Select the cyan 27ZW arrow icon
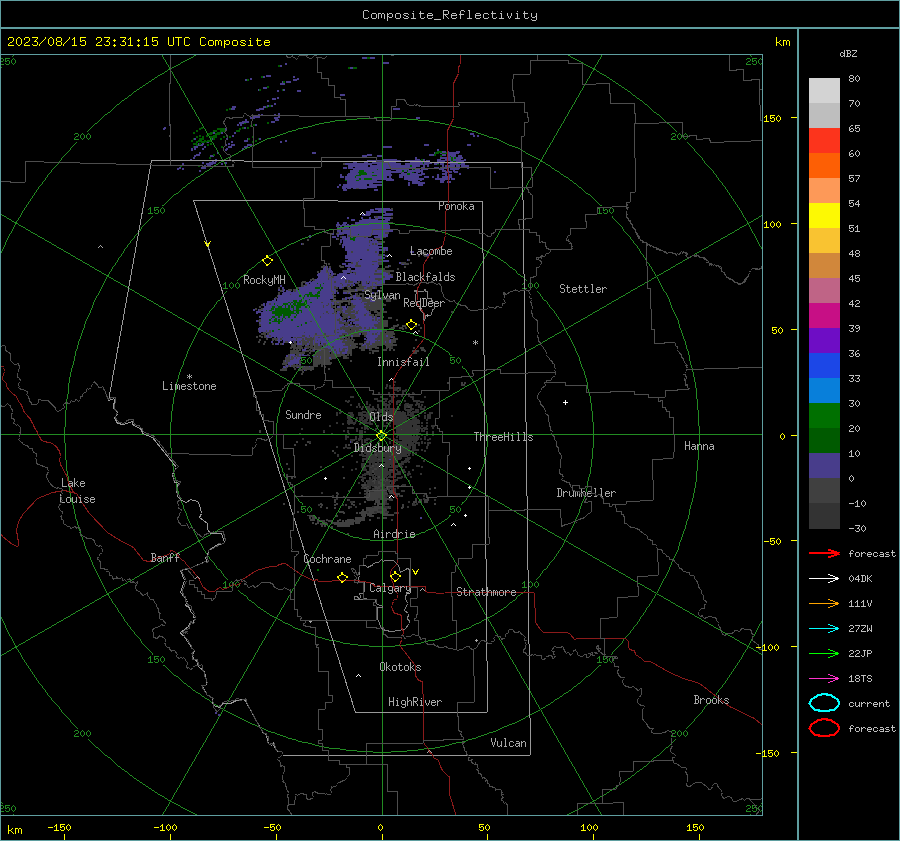 (x=824, y=629)
